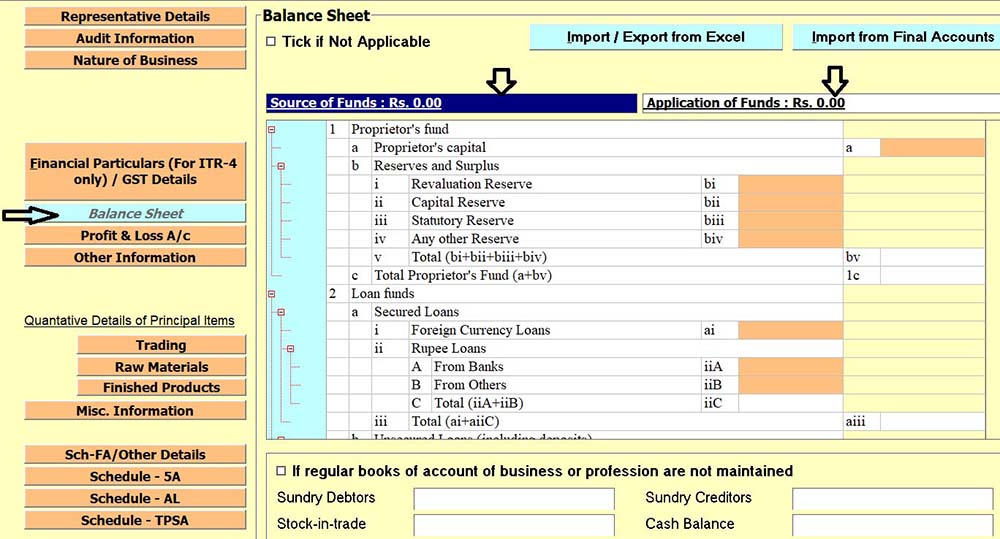Tick the 'Tick if Not Applicable' checkbox

coord(271,42)
